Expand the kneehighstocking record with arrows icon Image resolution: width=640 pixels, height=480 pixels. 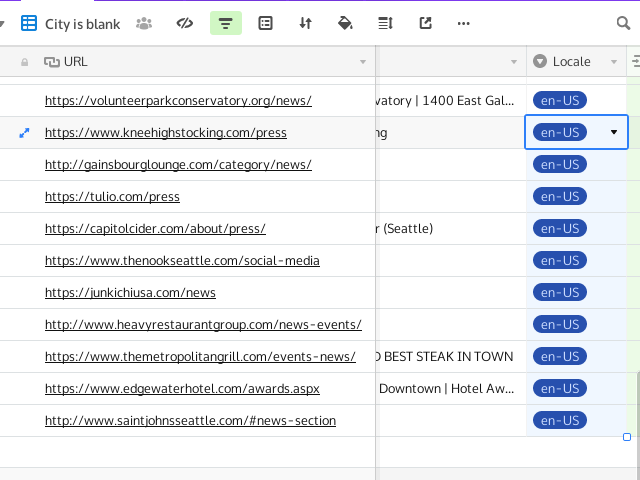click(x=24, y=133)
